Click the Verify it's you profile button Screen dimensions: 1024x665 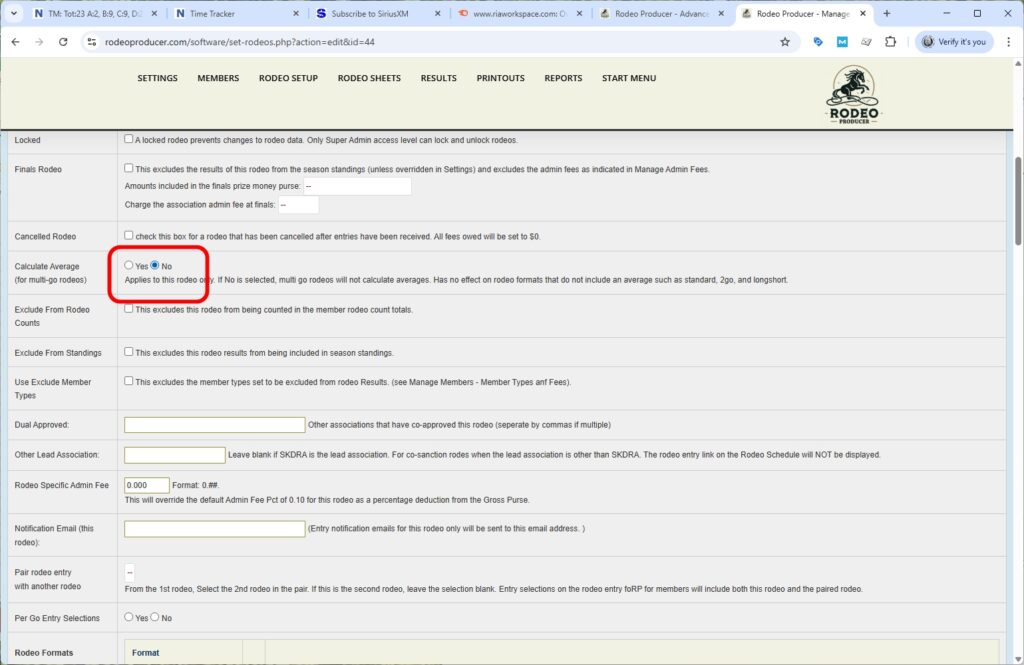[x=955, y=42]
